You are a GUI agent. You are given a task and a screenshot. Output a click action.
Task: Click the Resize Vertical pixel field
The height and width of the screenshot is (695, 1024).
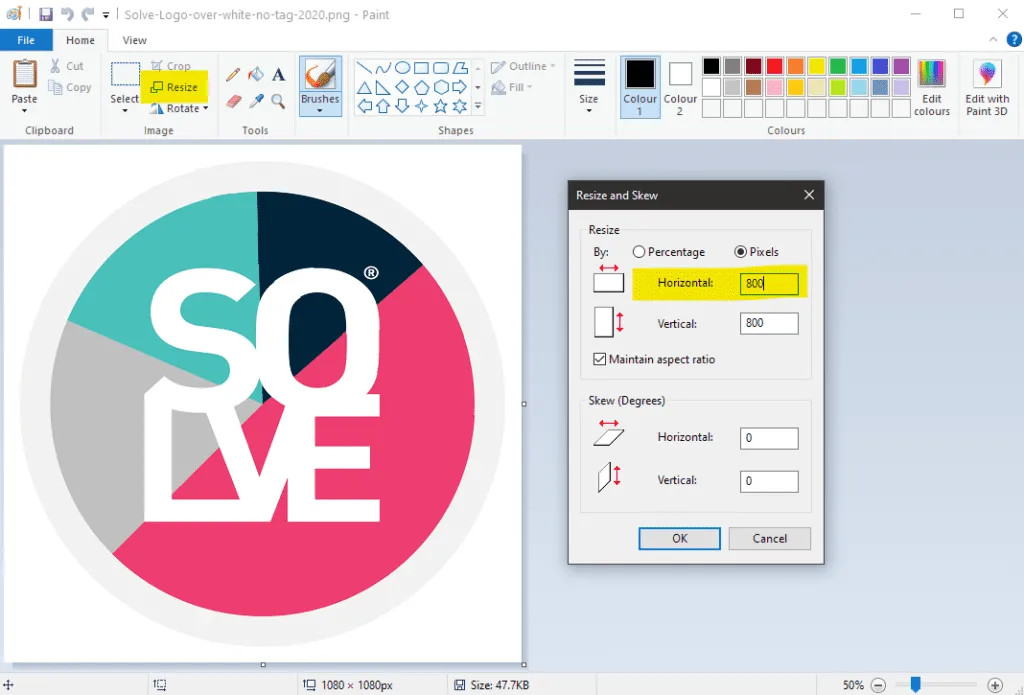(769, 323)
